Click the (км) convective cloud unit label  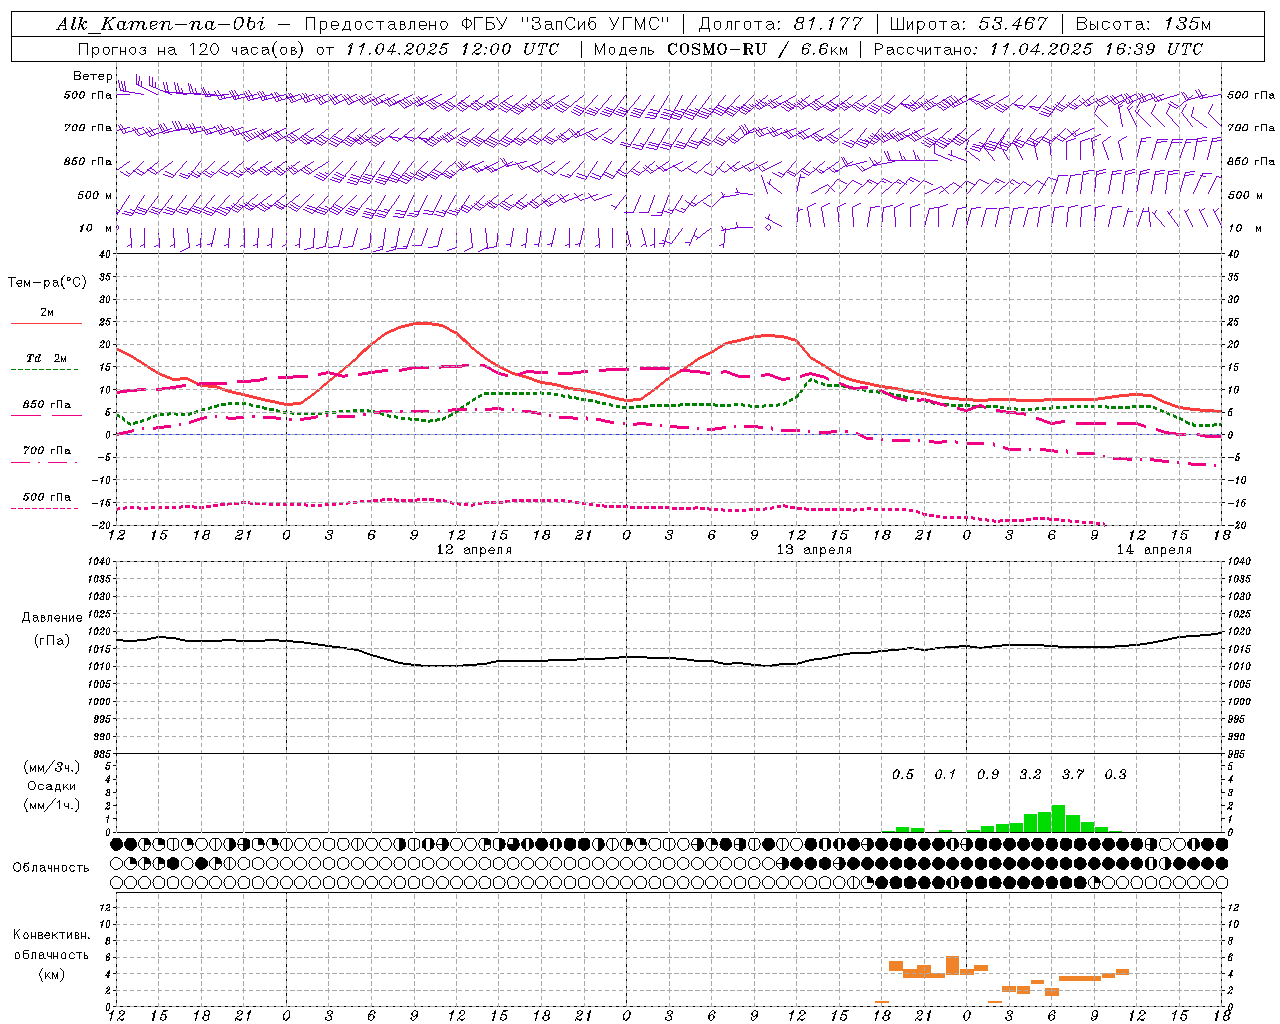click(x=52, y=974)
